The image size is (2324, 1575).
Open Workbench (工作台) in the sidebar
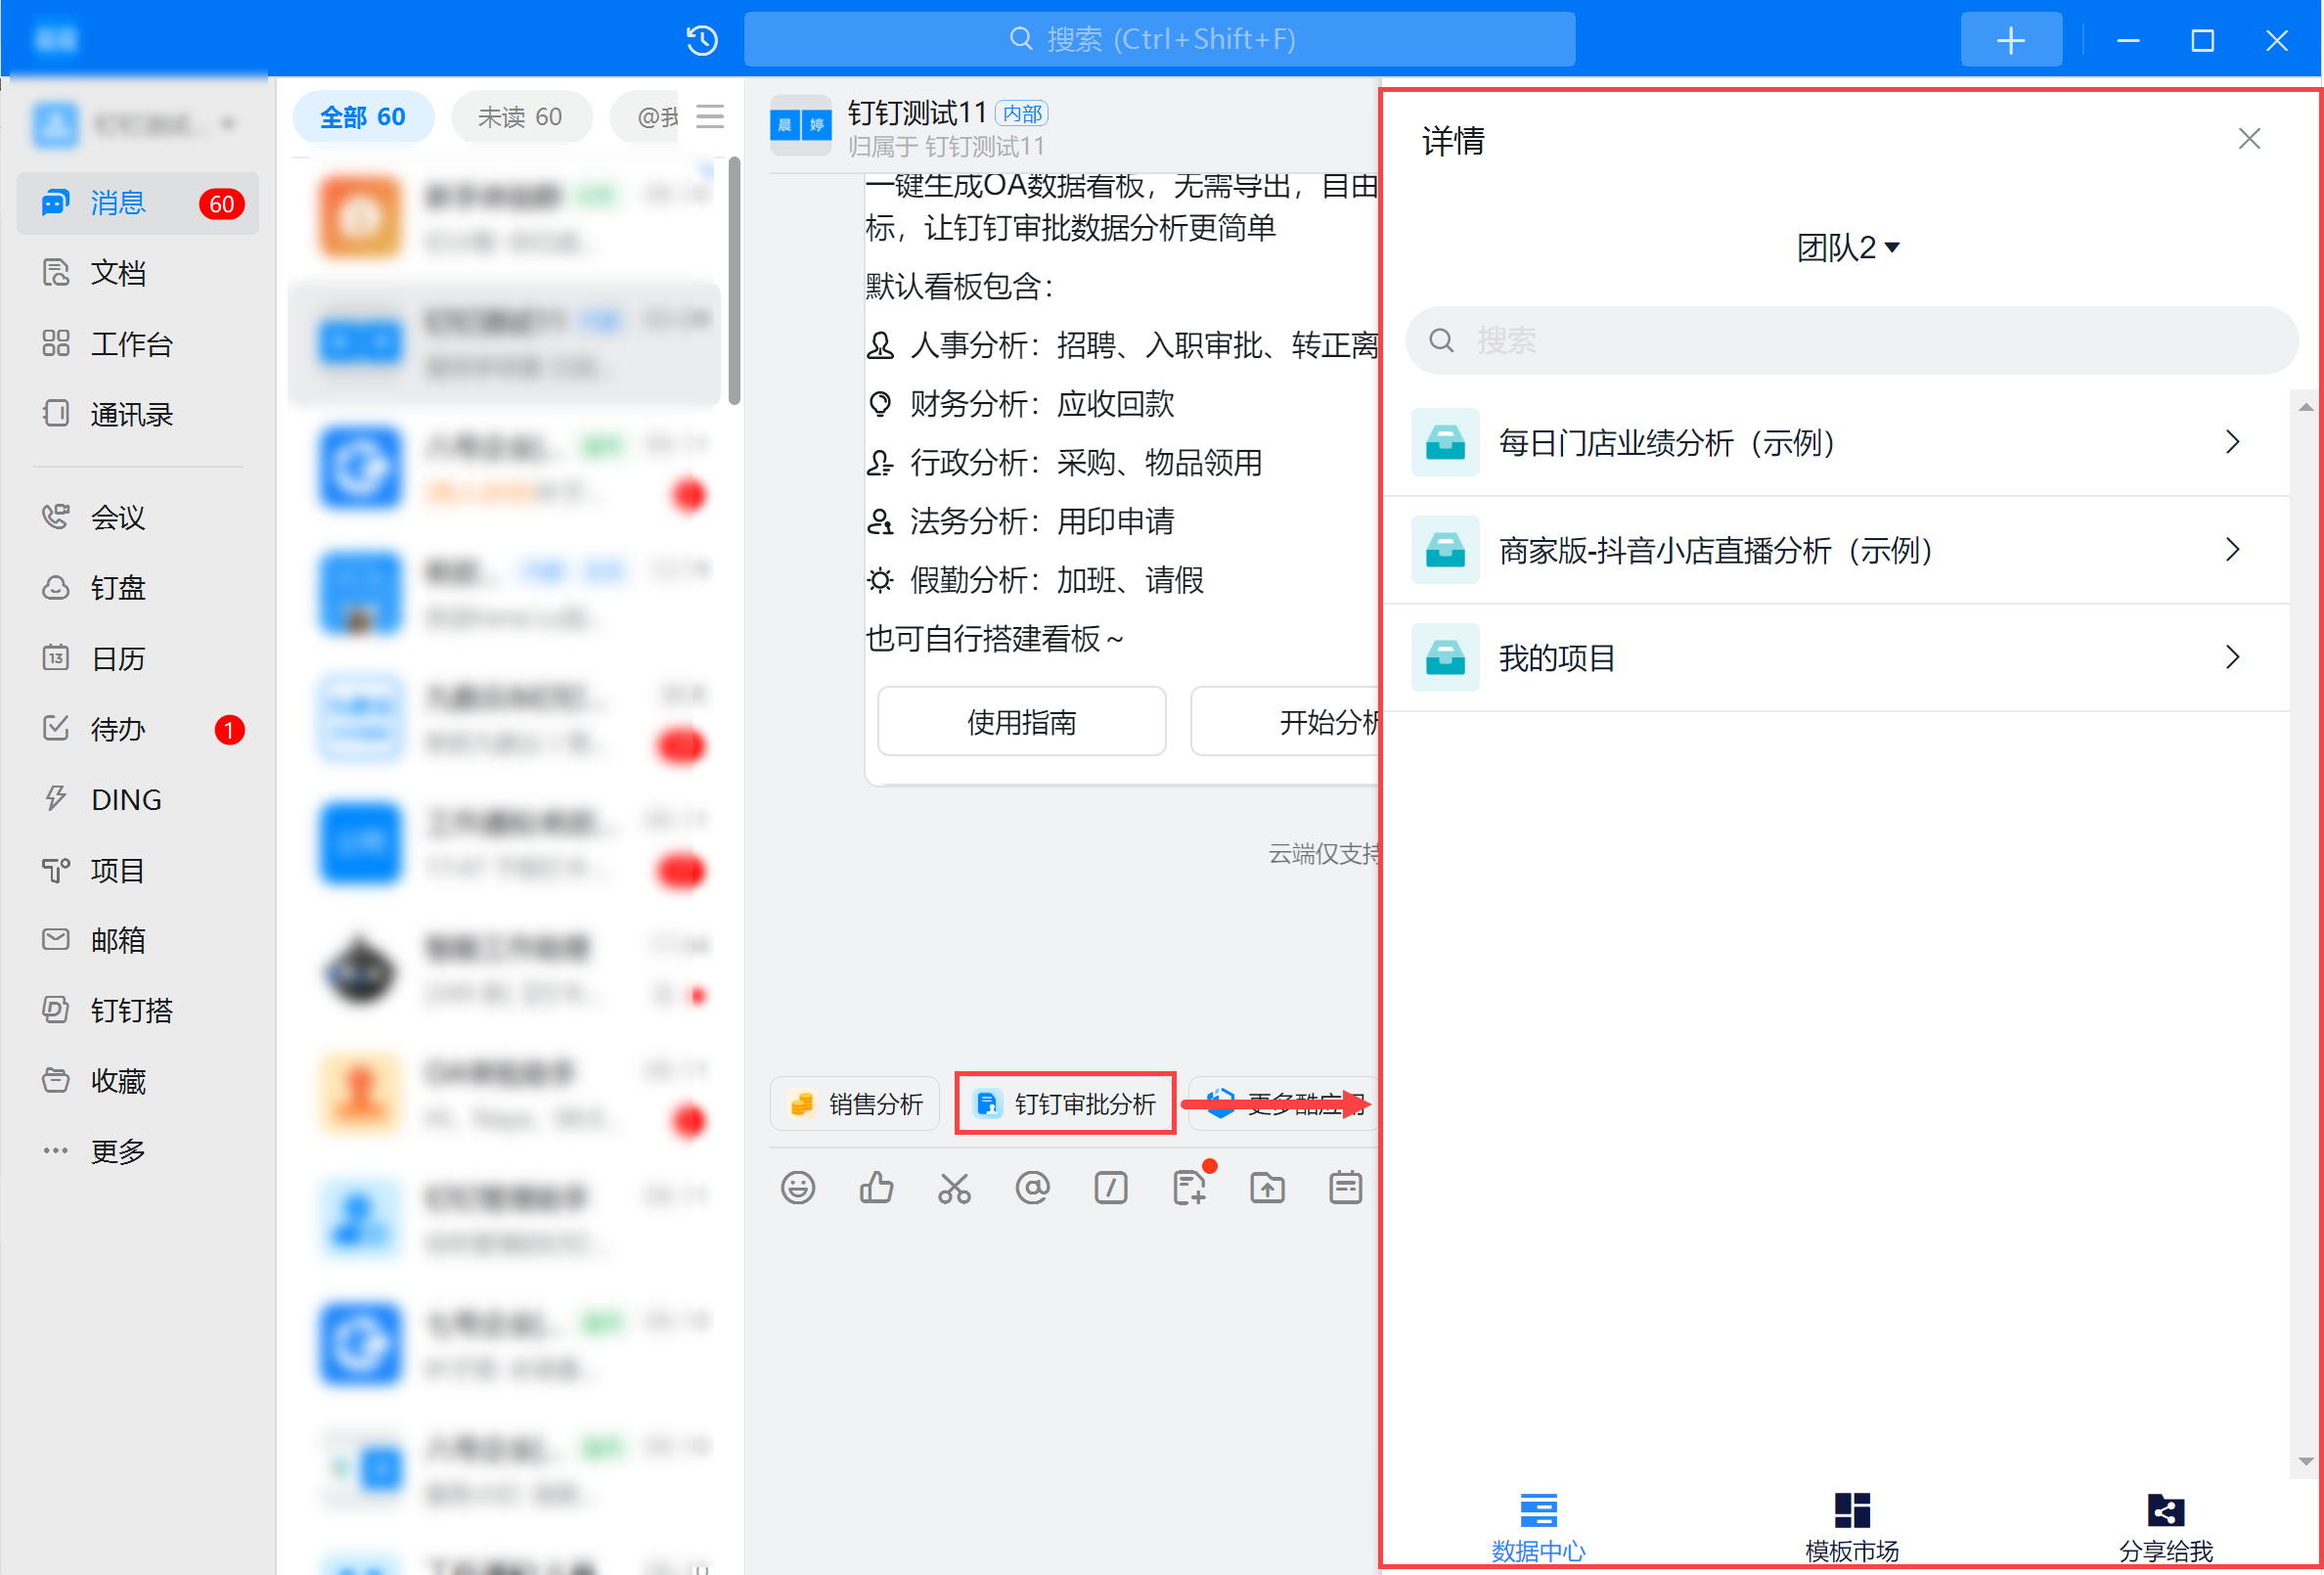[138, 344]
